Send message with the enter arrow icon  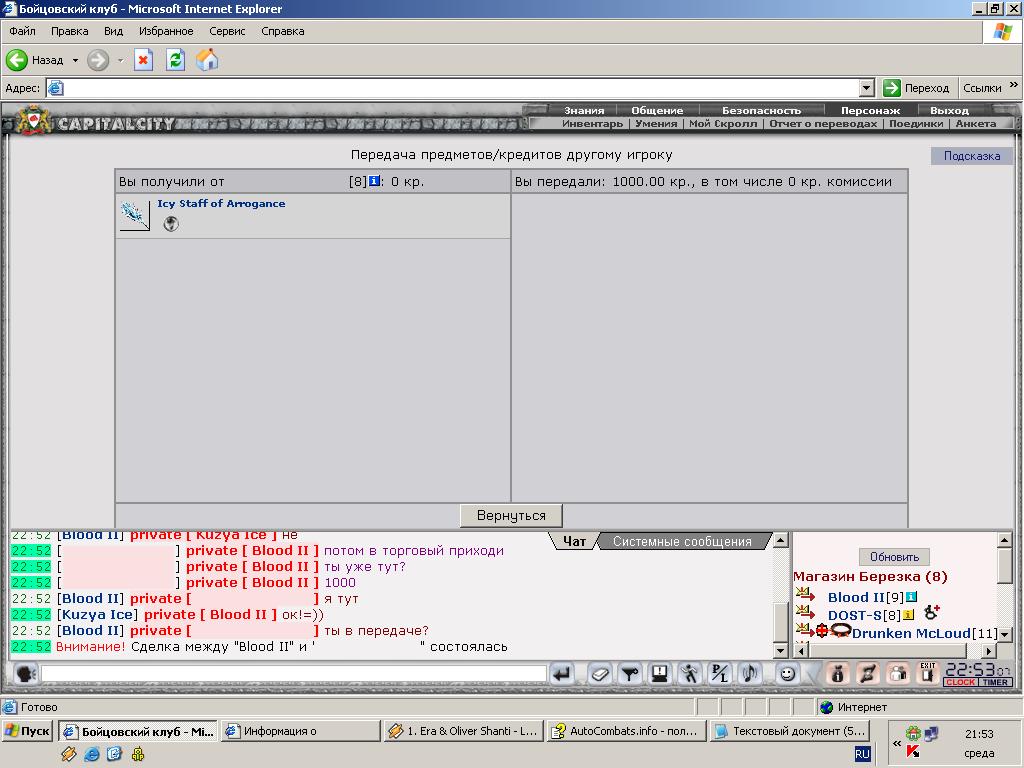(x=562, y=673)
